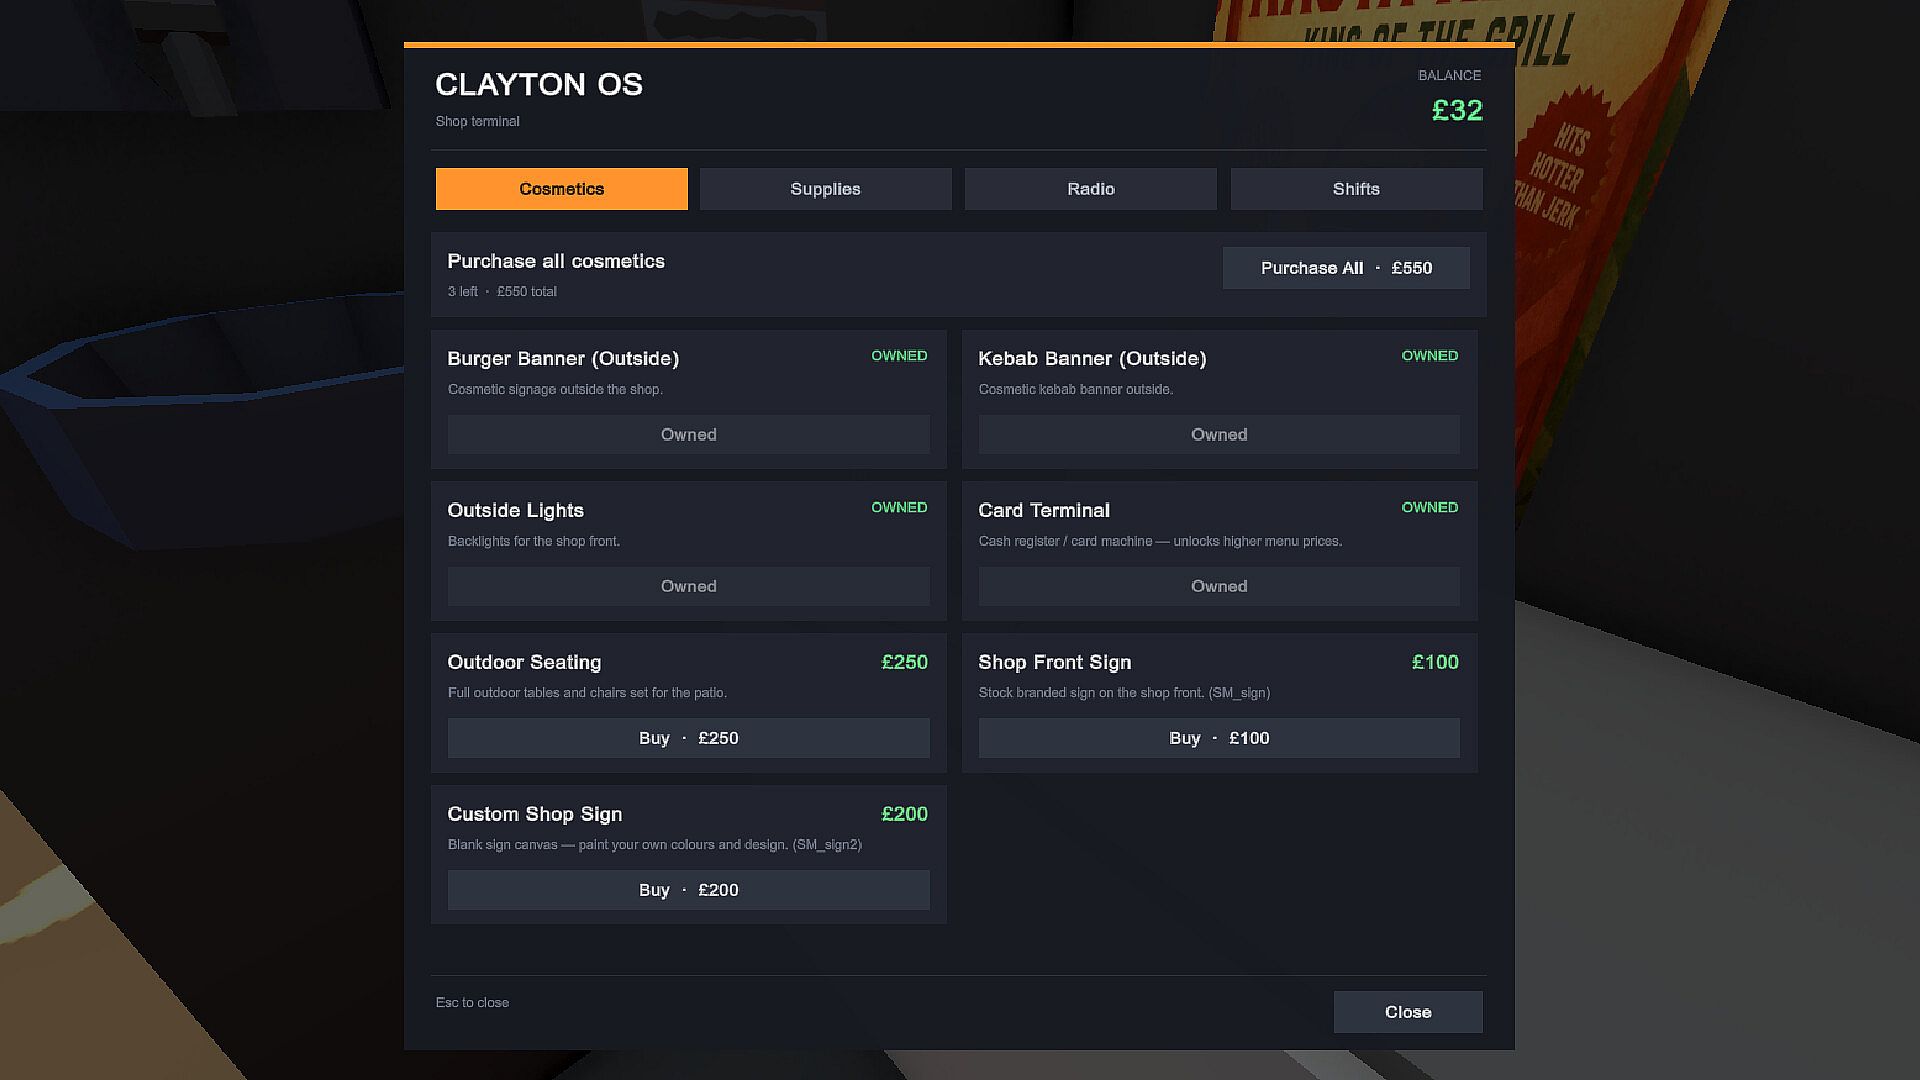Select the Cosmetics tab
This screenshot has height=1080, width=1920.
562,189
